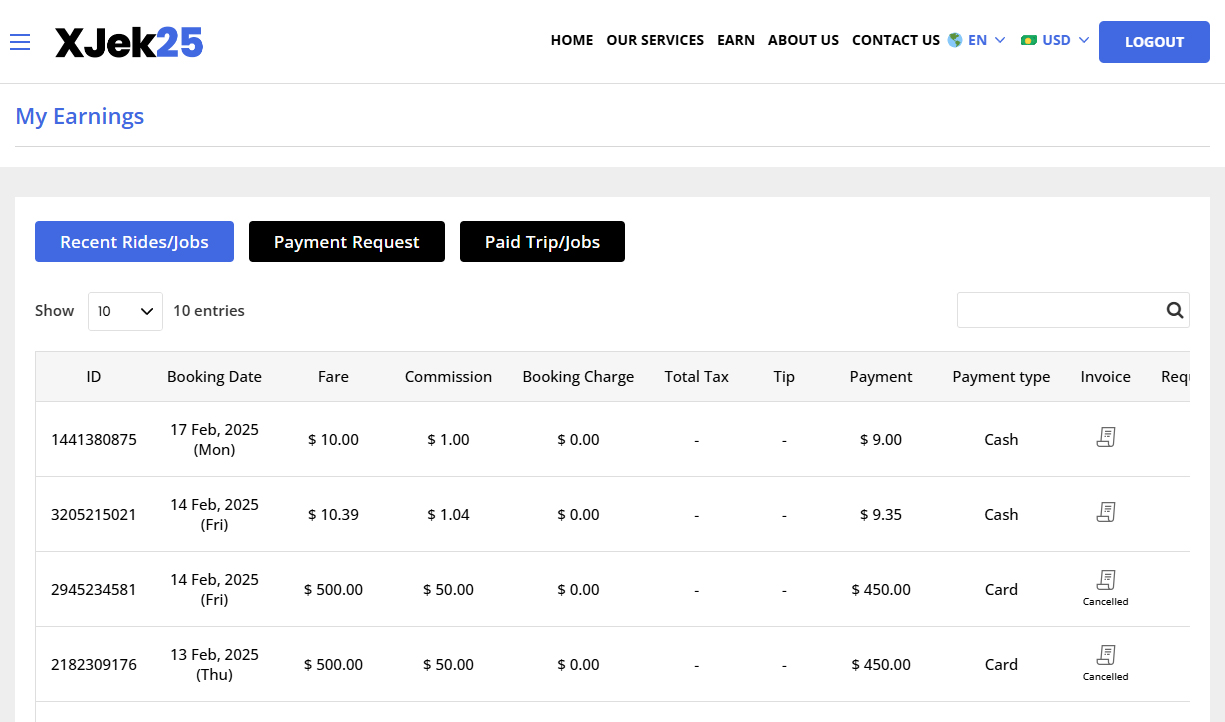Open the My Earnings heading link
Image resolution: width=1225 pixels, height=722 pixels.
pos(79,116)
